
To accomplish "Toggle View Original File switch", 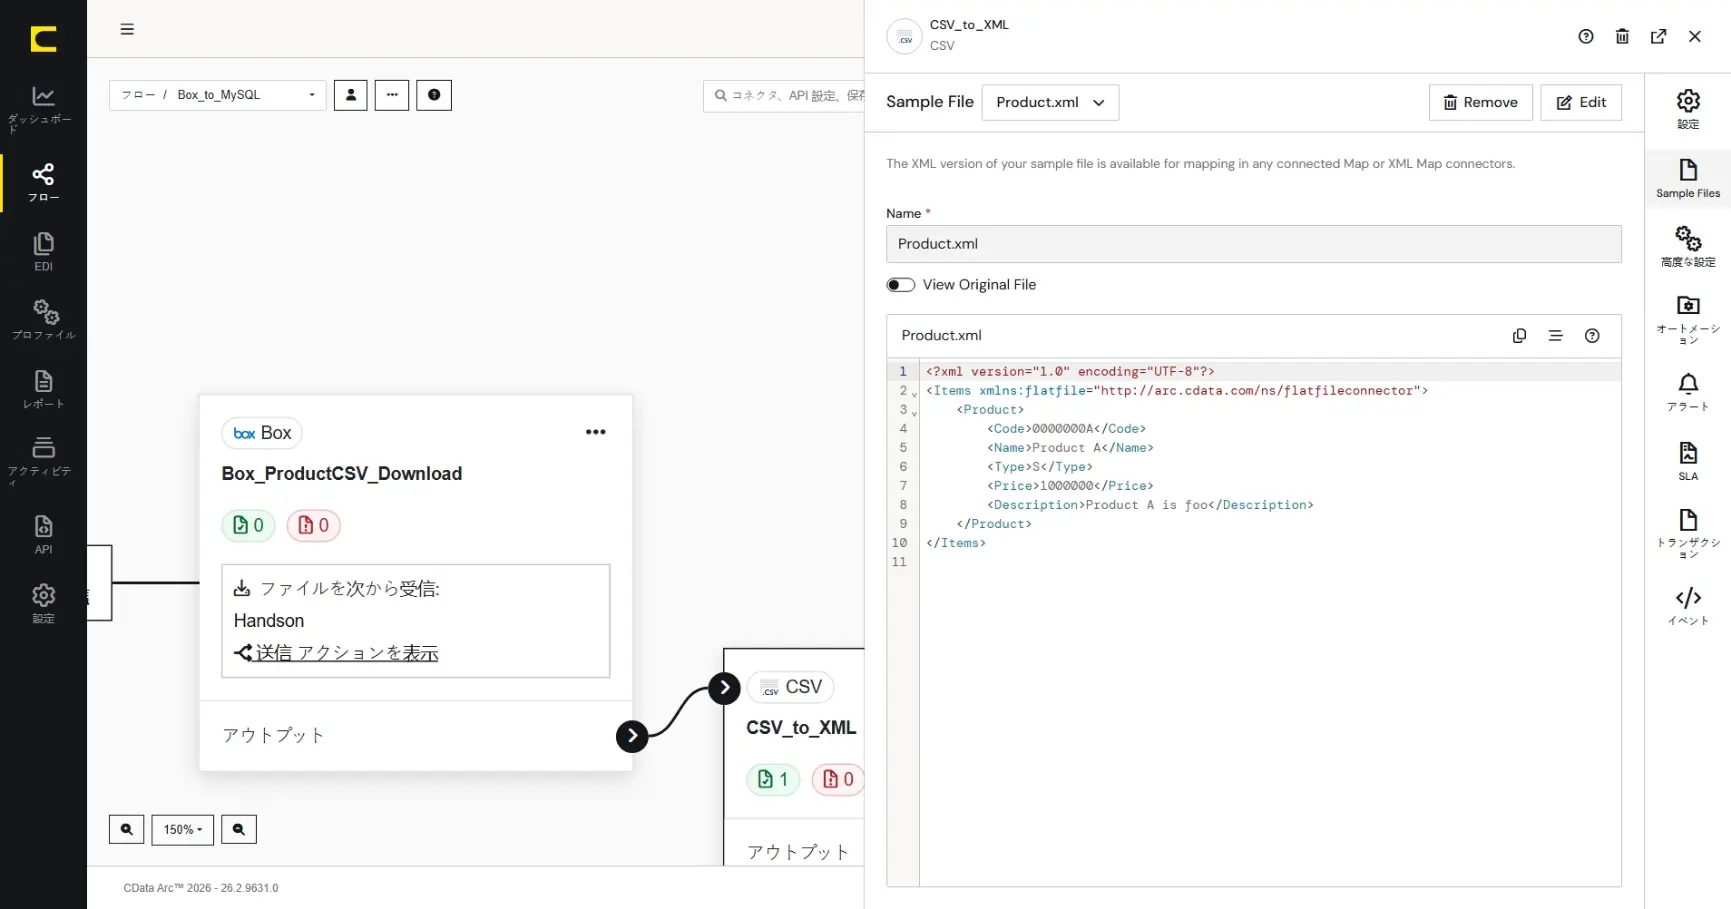I will 901,285.
